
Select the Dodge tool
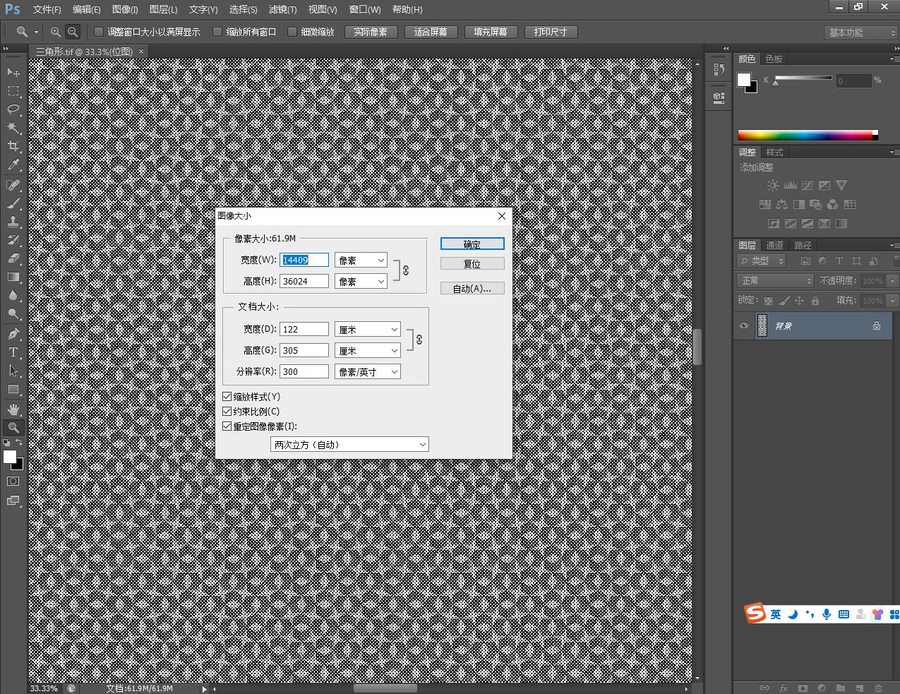pos(13,314)
